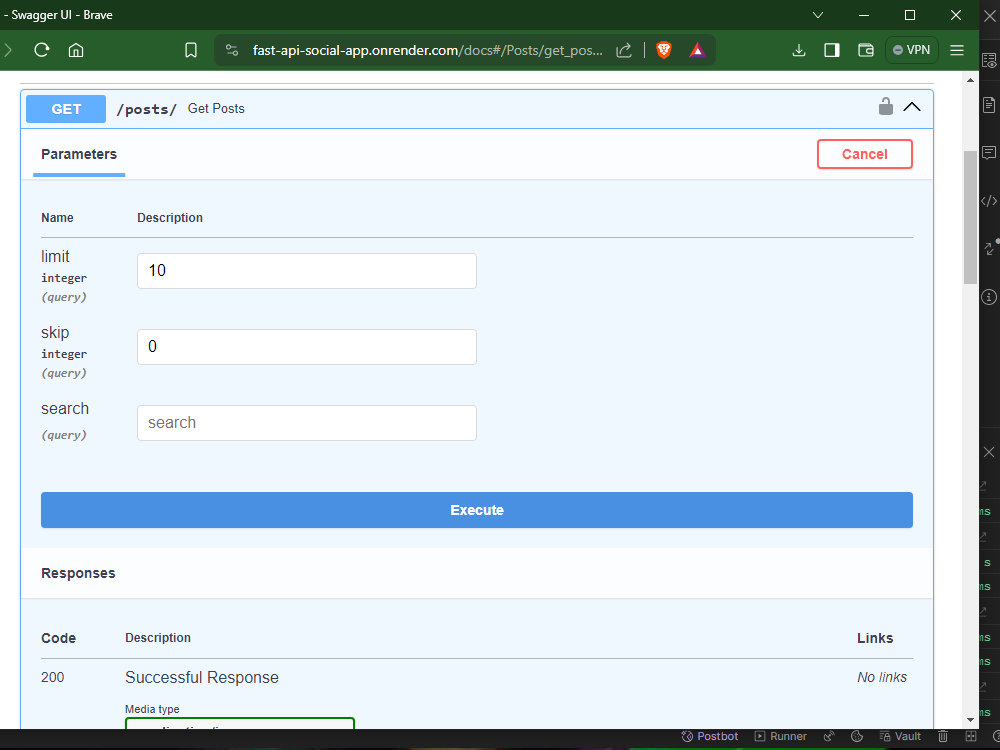Click the 'Responses' heading
Image resolution: width=1000 pixels, height=750 pixels.
pos(78,573)
